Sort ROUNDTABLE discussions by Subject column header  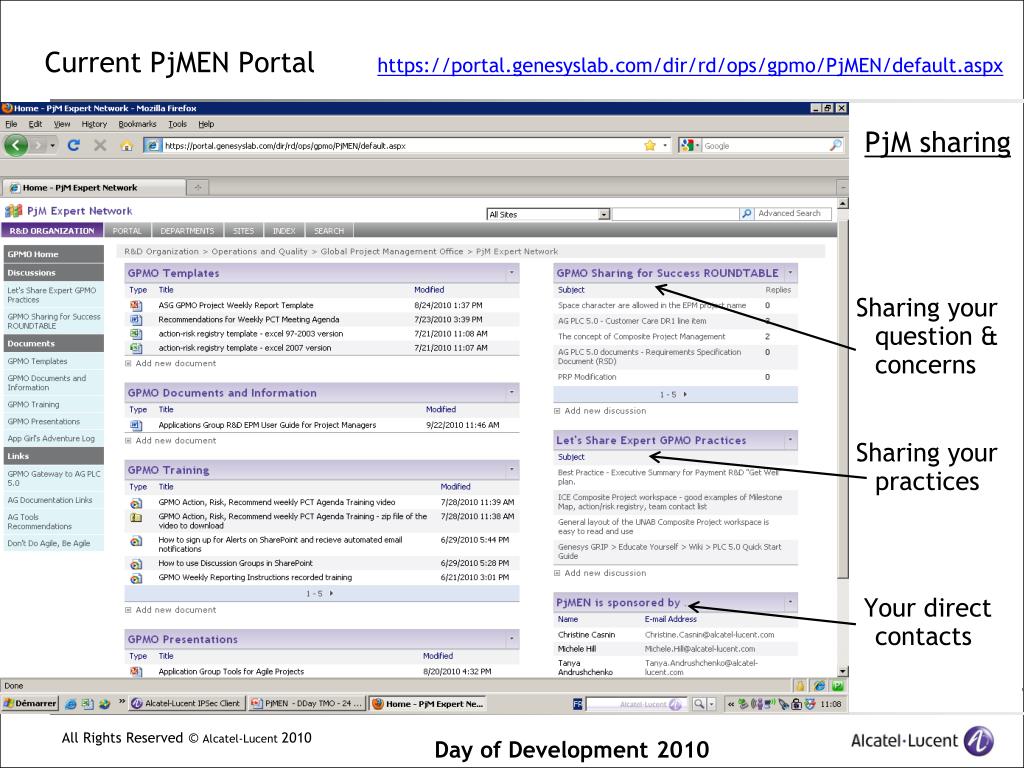571,290
